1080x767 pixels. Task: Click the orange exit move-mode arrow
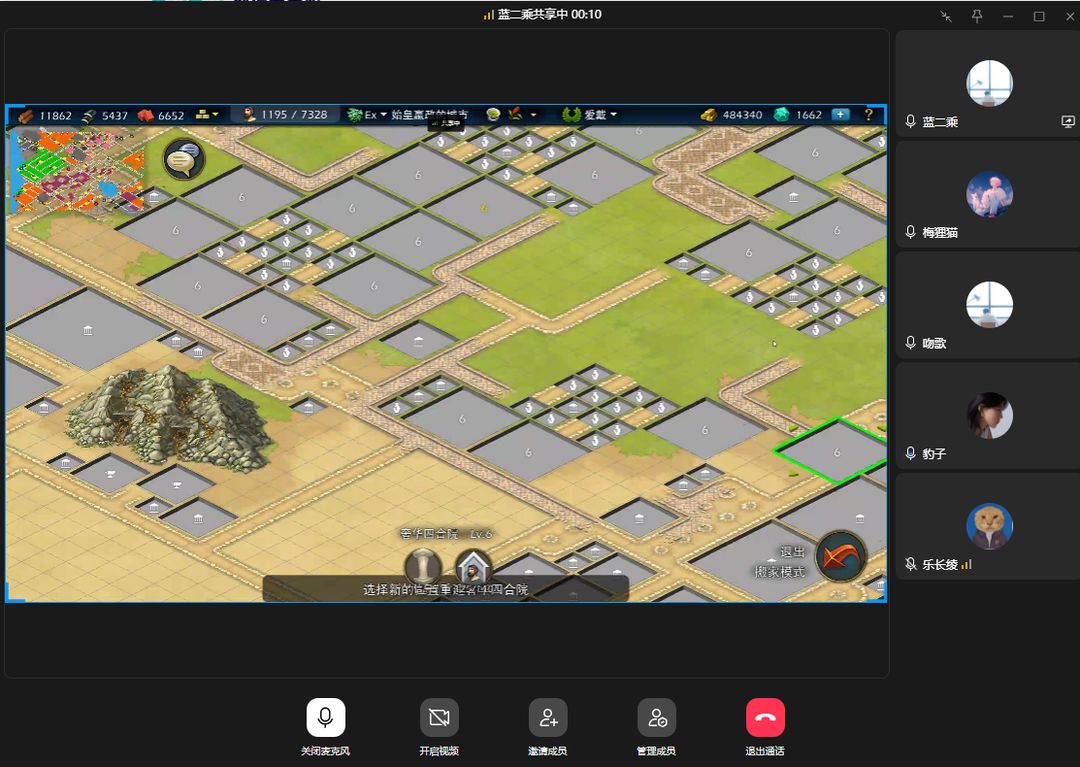[x=840, y=557]
